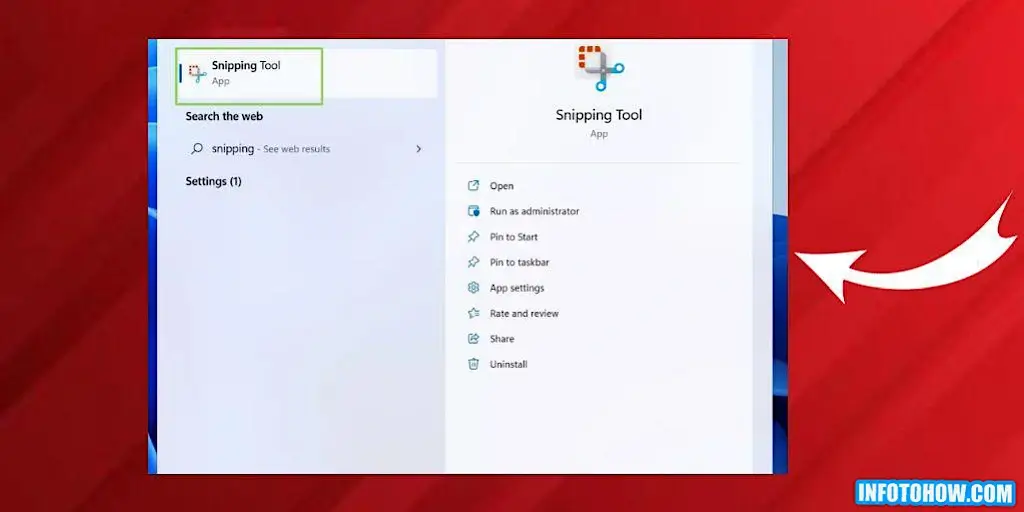Viewport: 1024px width, 512px height.
Task: Click the pin icon beside Pin to Start
Action: click(473, 236)
